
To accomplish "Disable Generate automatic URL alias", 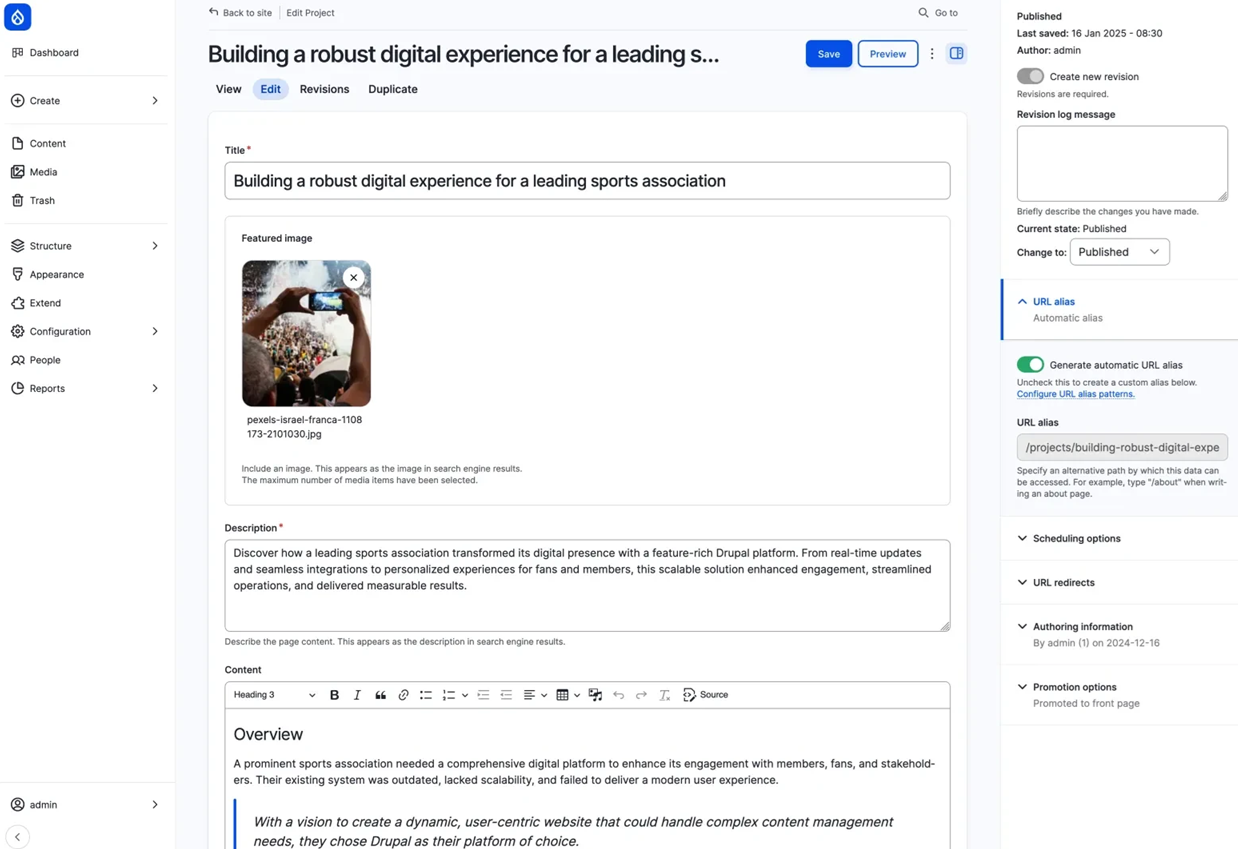I will click(x=1030, y=365).
